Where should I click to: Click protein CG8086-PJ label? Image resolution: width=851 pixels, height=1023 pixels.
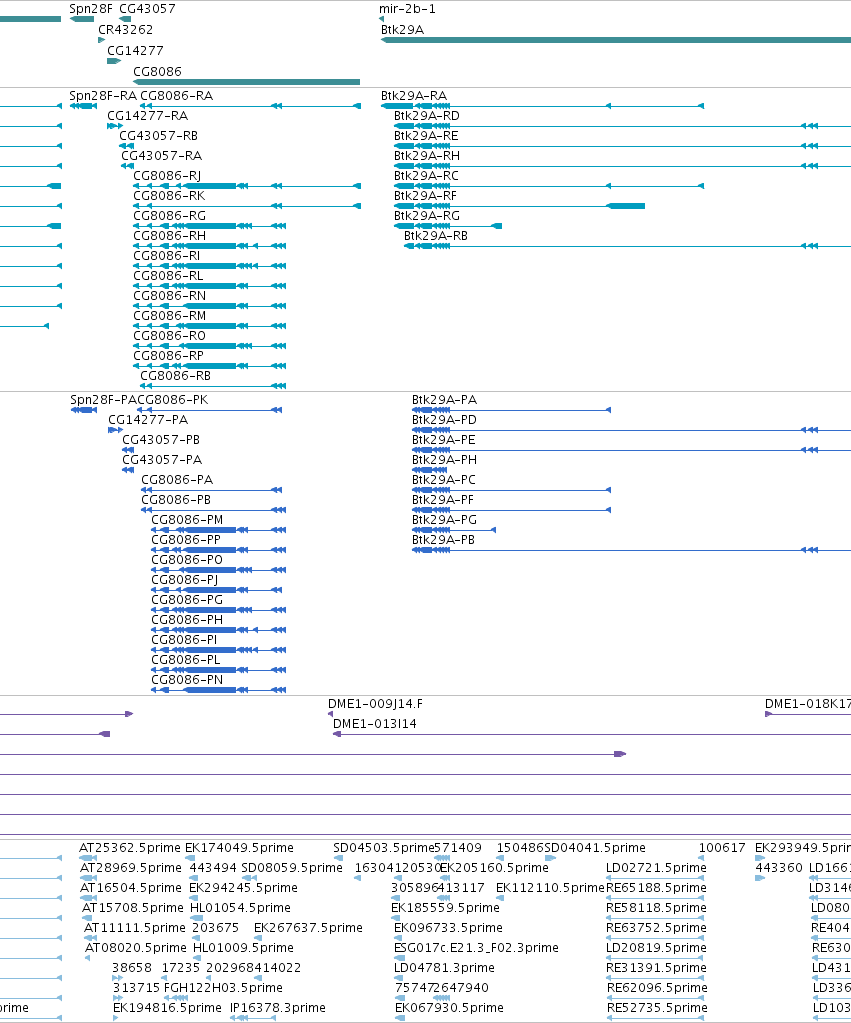tap(185, 580)
